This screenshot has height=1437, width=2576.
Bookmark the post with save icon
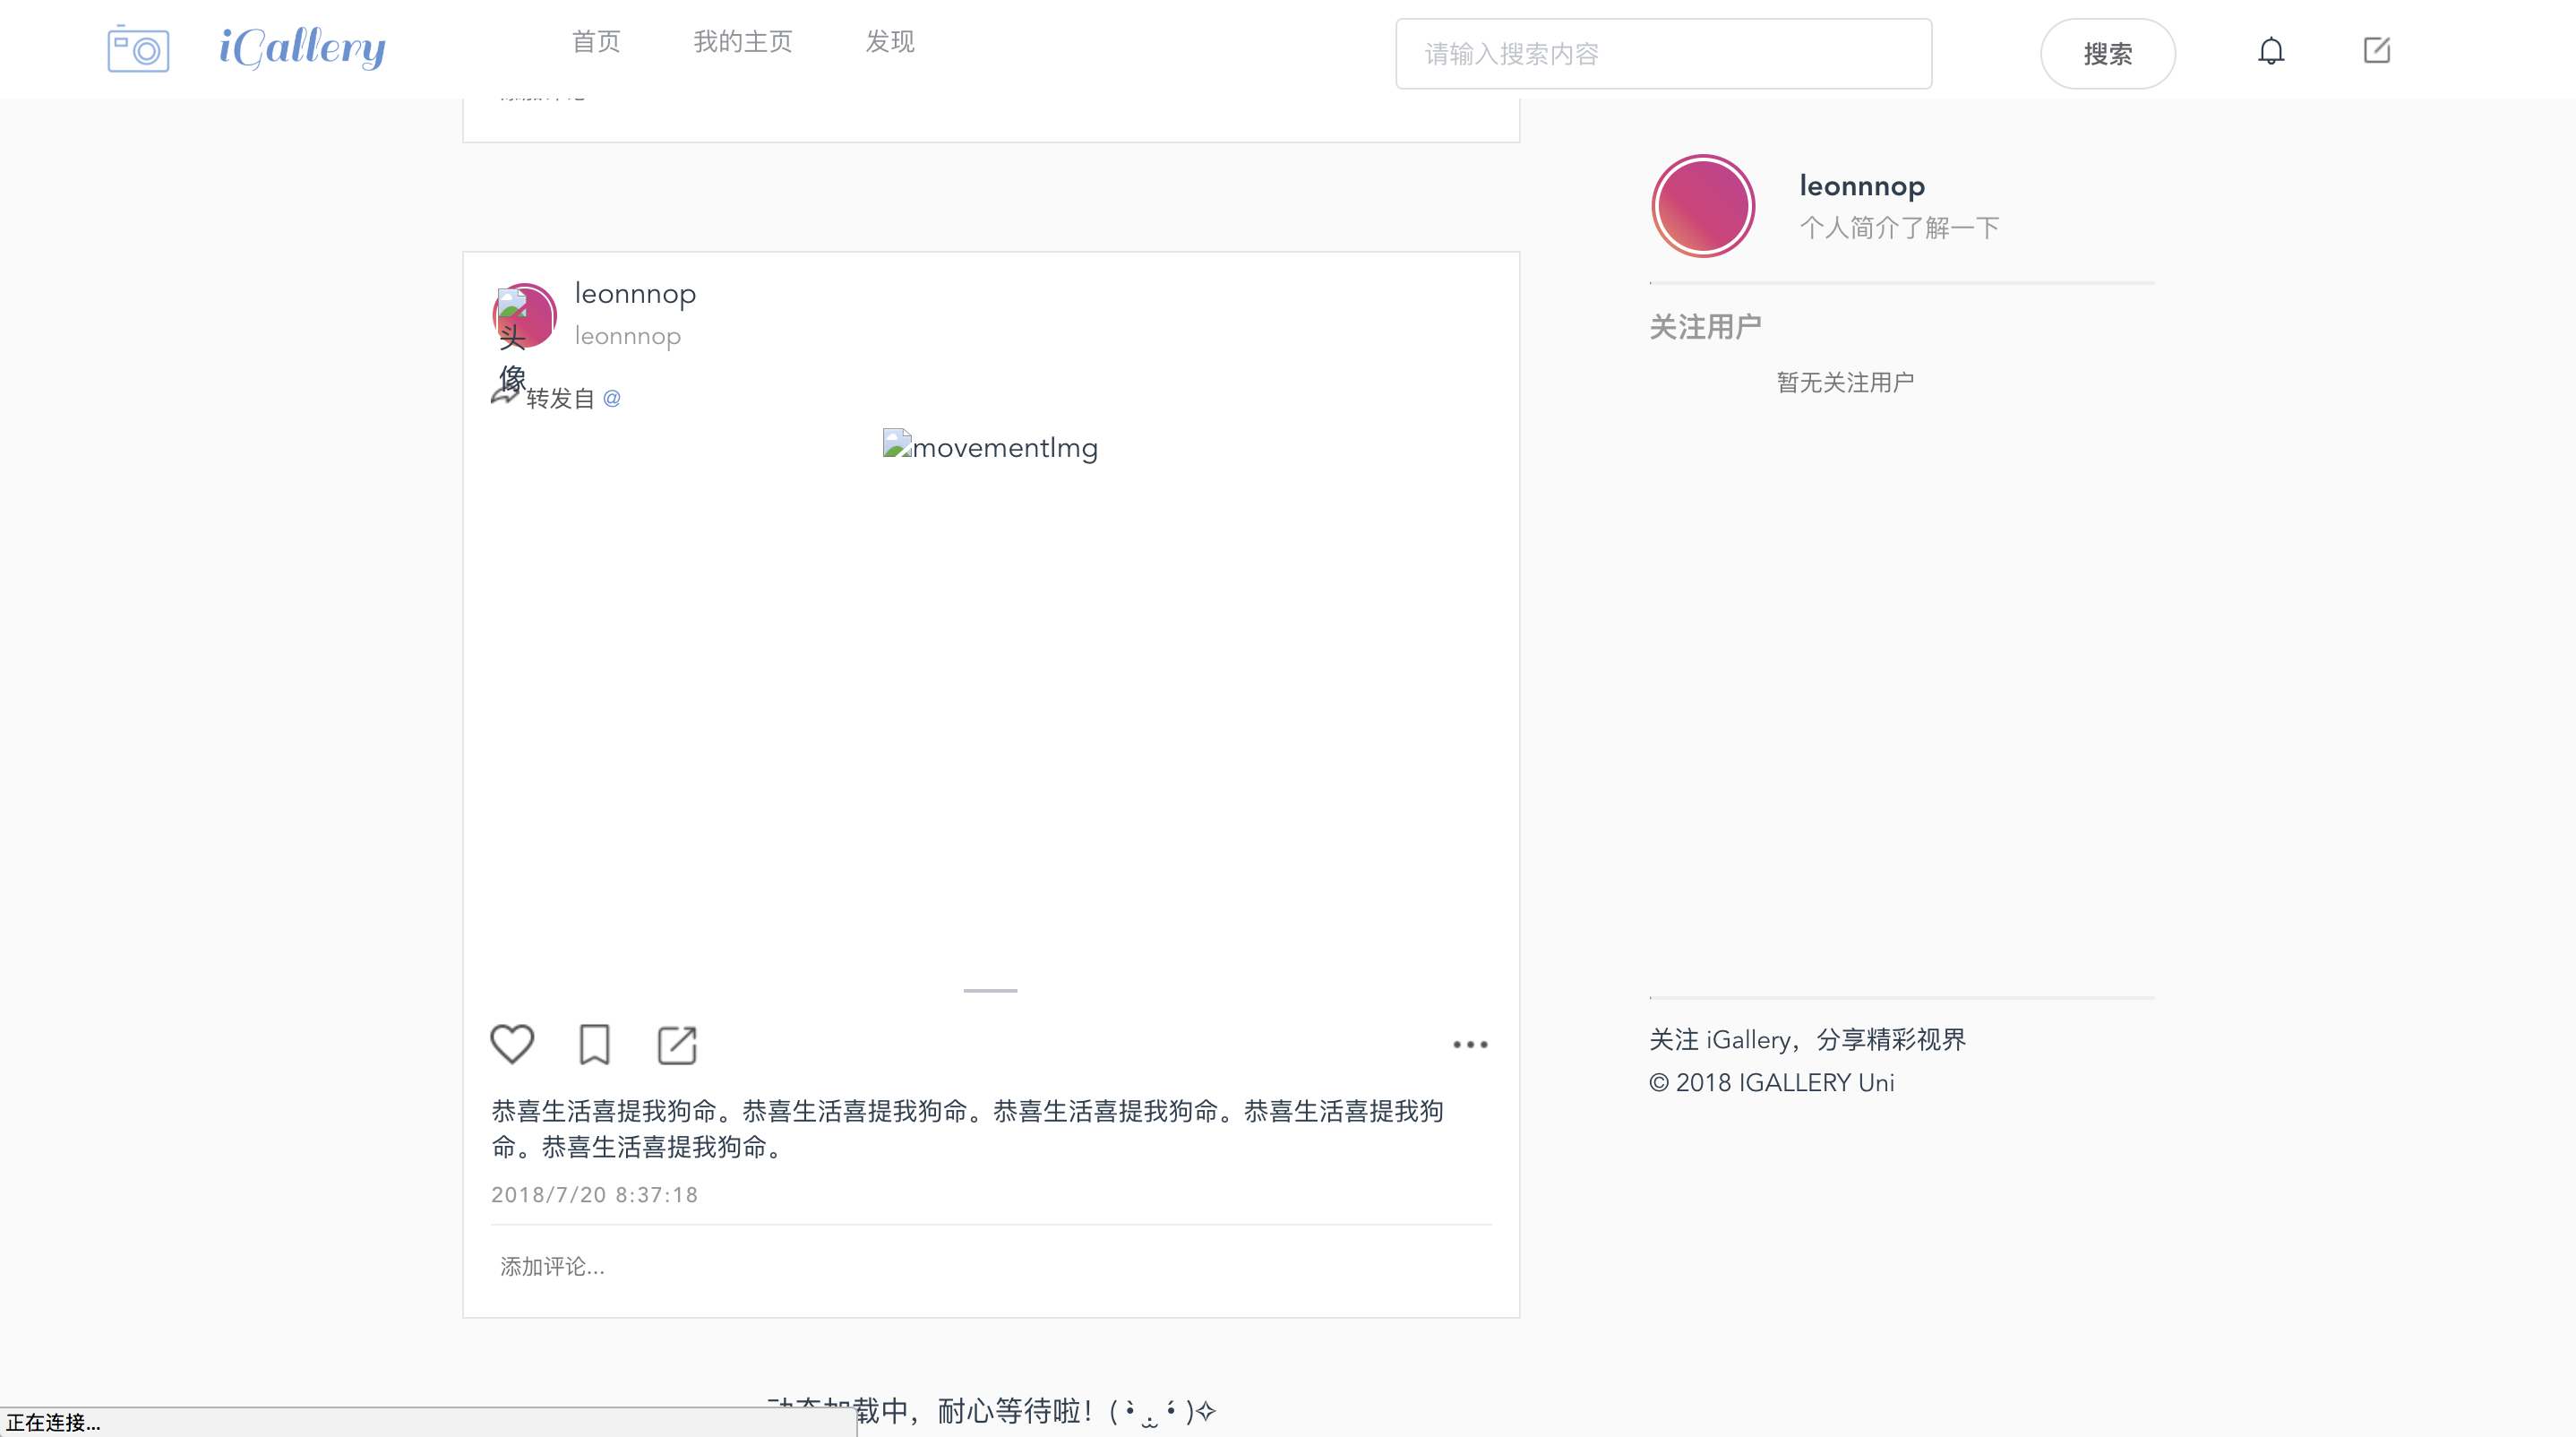(x=594, y=1044)
